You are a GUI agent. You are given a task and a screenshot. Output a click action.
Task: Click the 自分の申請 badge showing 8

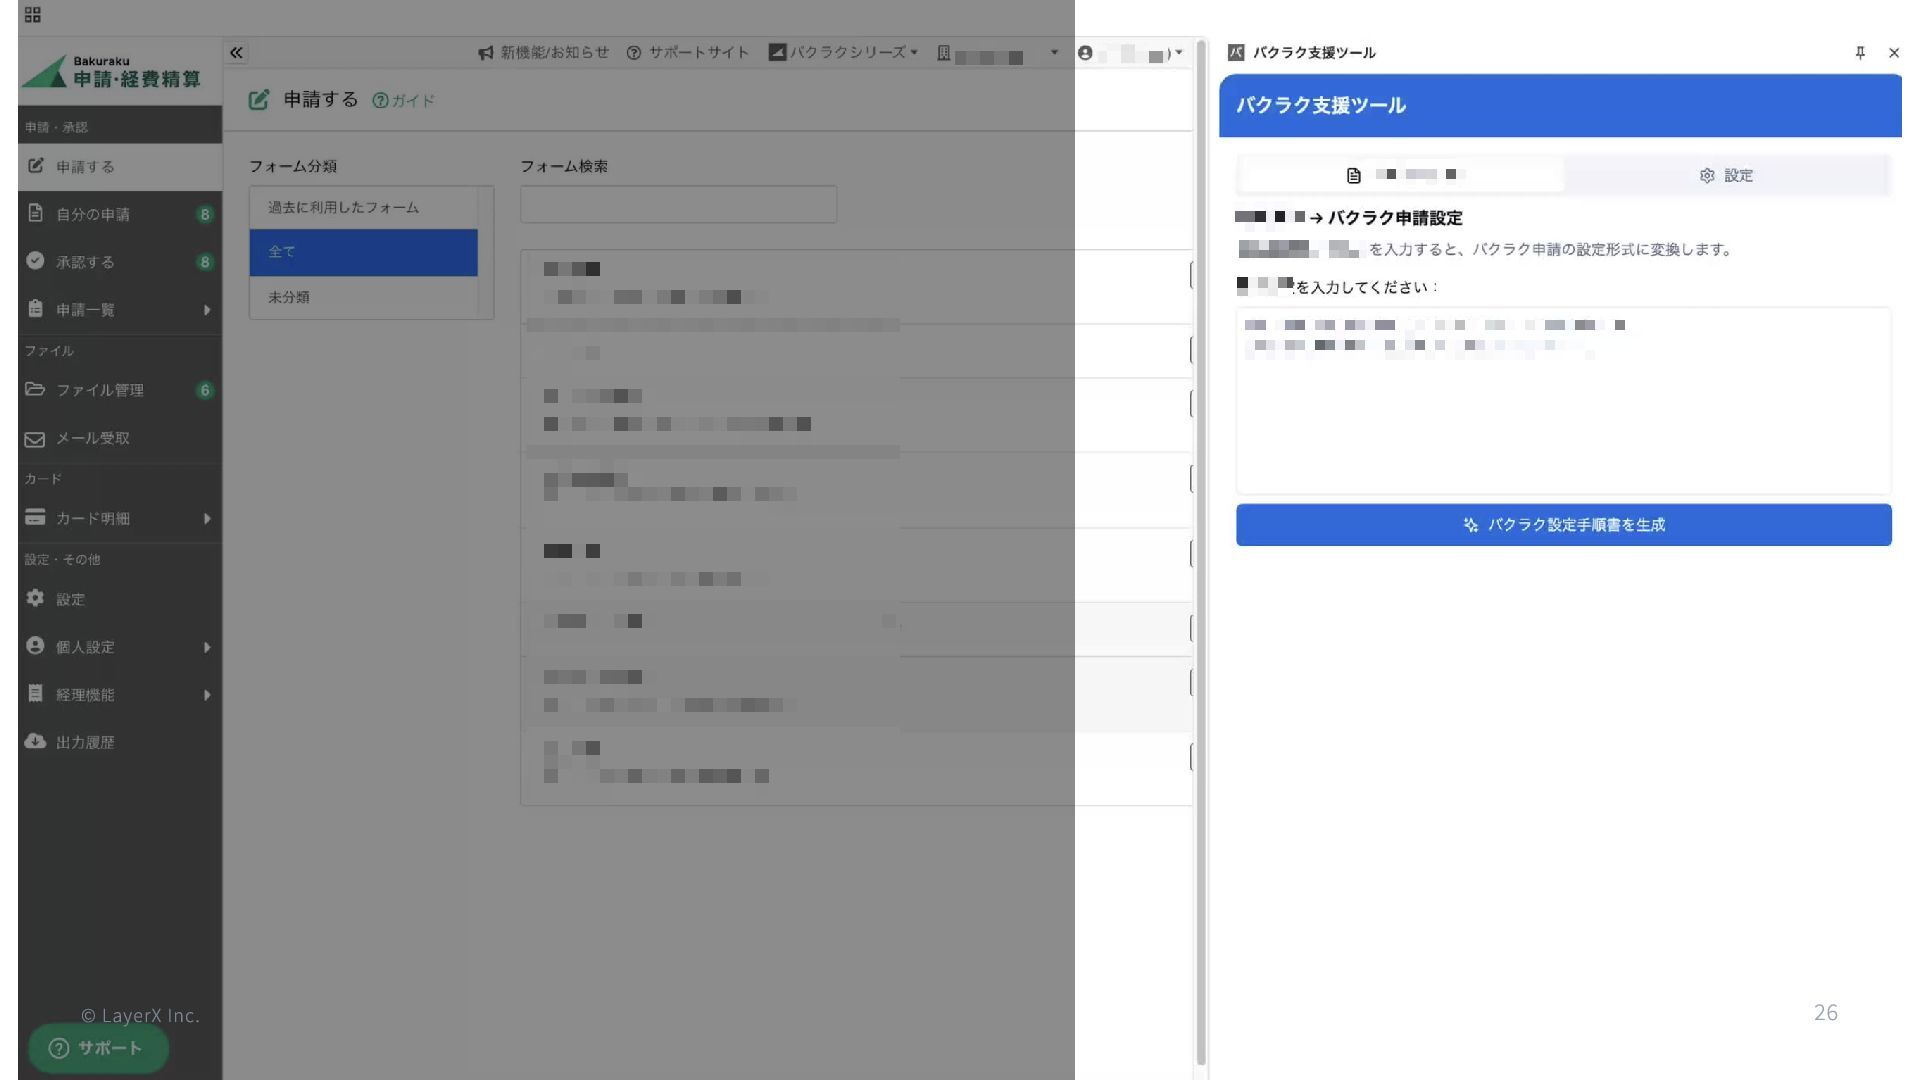pyautogui.click(x=205, y=214)
